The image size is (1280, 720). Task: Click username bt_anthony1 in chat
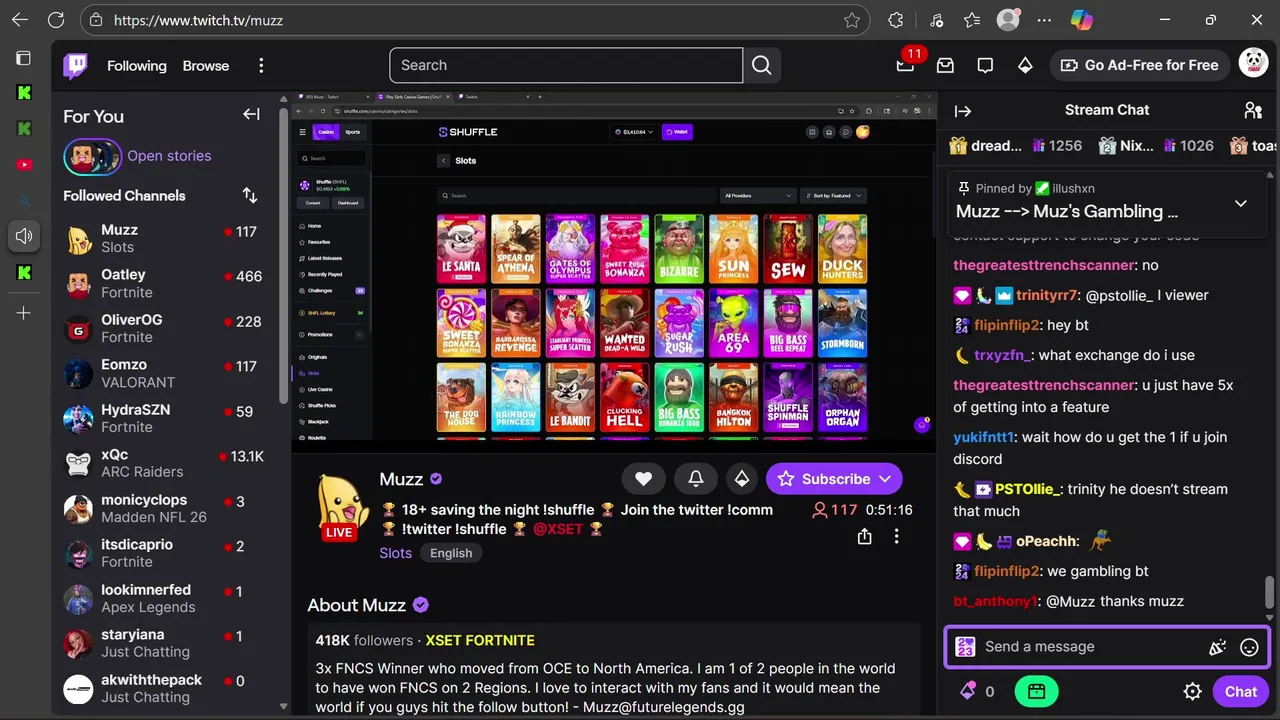point(995,601)
